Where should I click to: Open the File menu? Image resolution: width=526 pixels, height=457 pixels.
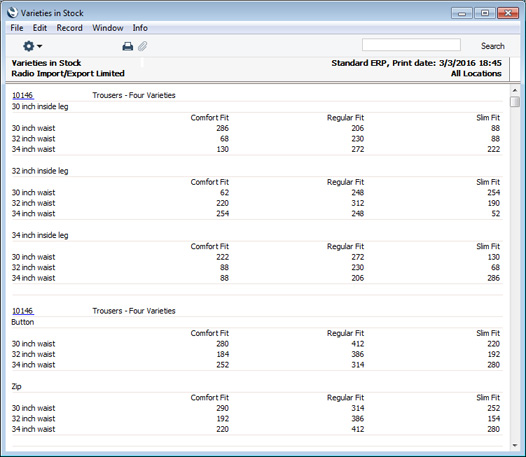pos(17,28)
